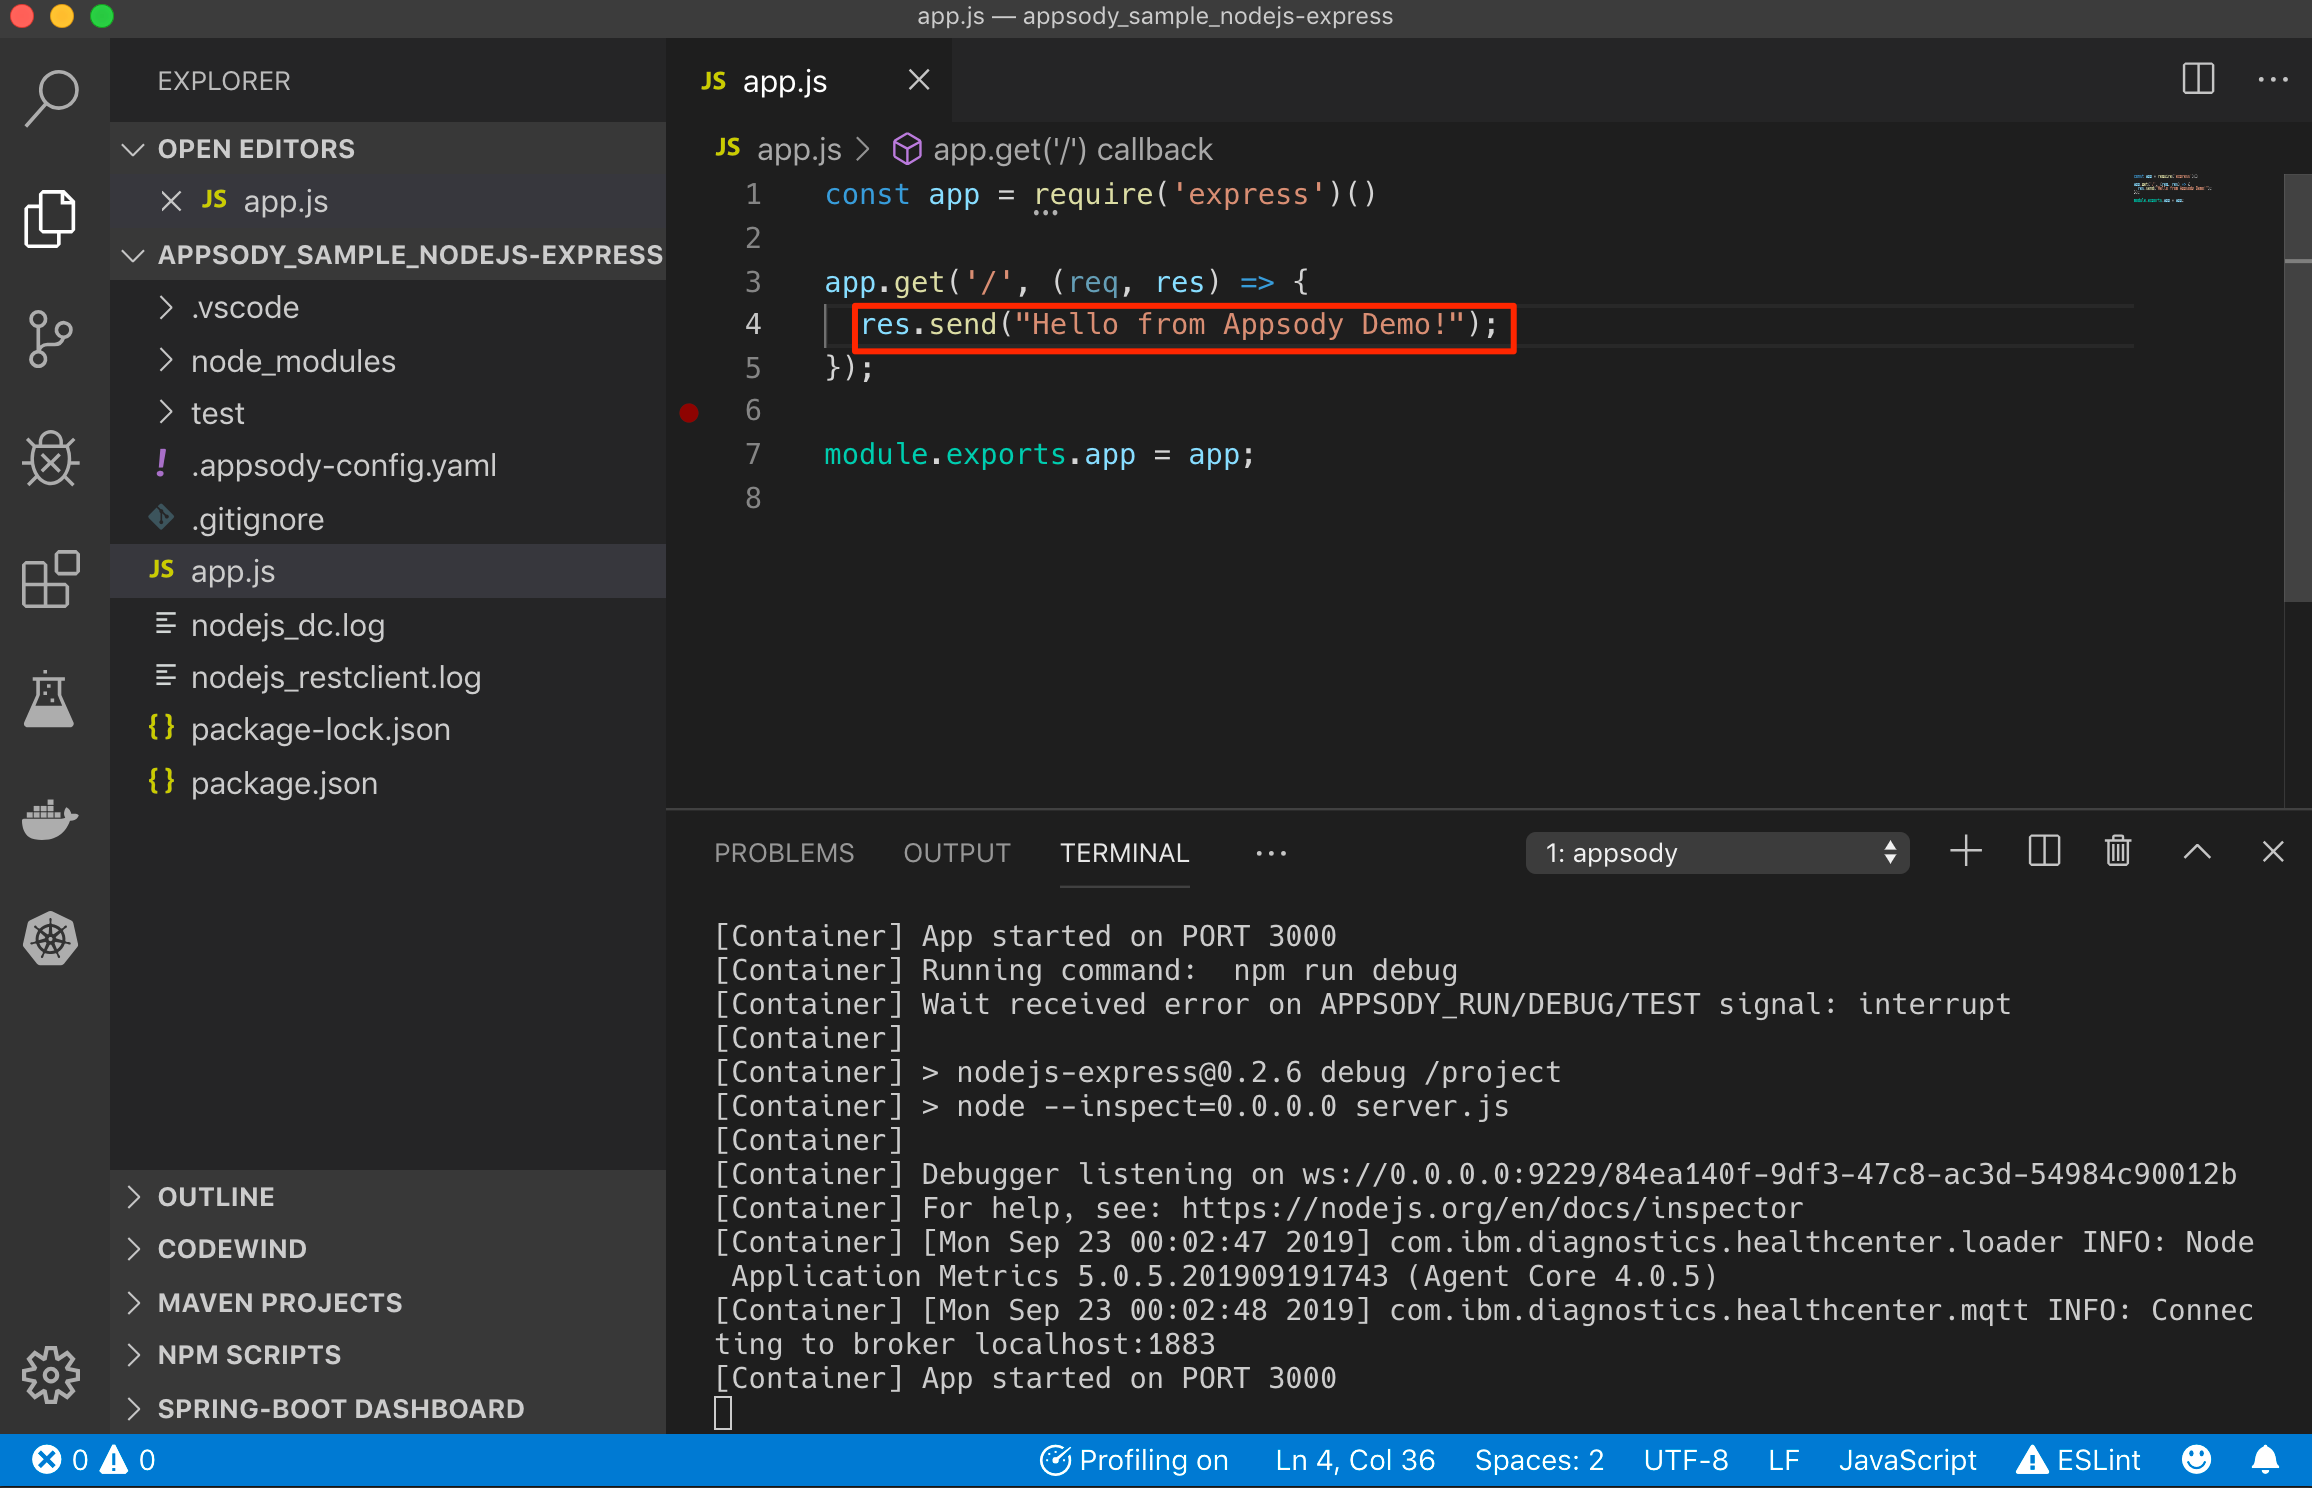Expand the Spring-Boot Dashboard section
The width and height of the screenshot is (2312, 1488).
[388, 1409]
